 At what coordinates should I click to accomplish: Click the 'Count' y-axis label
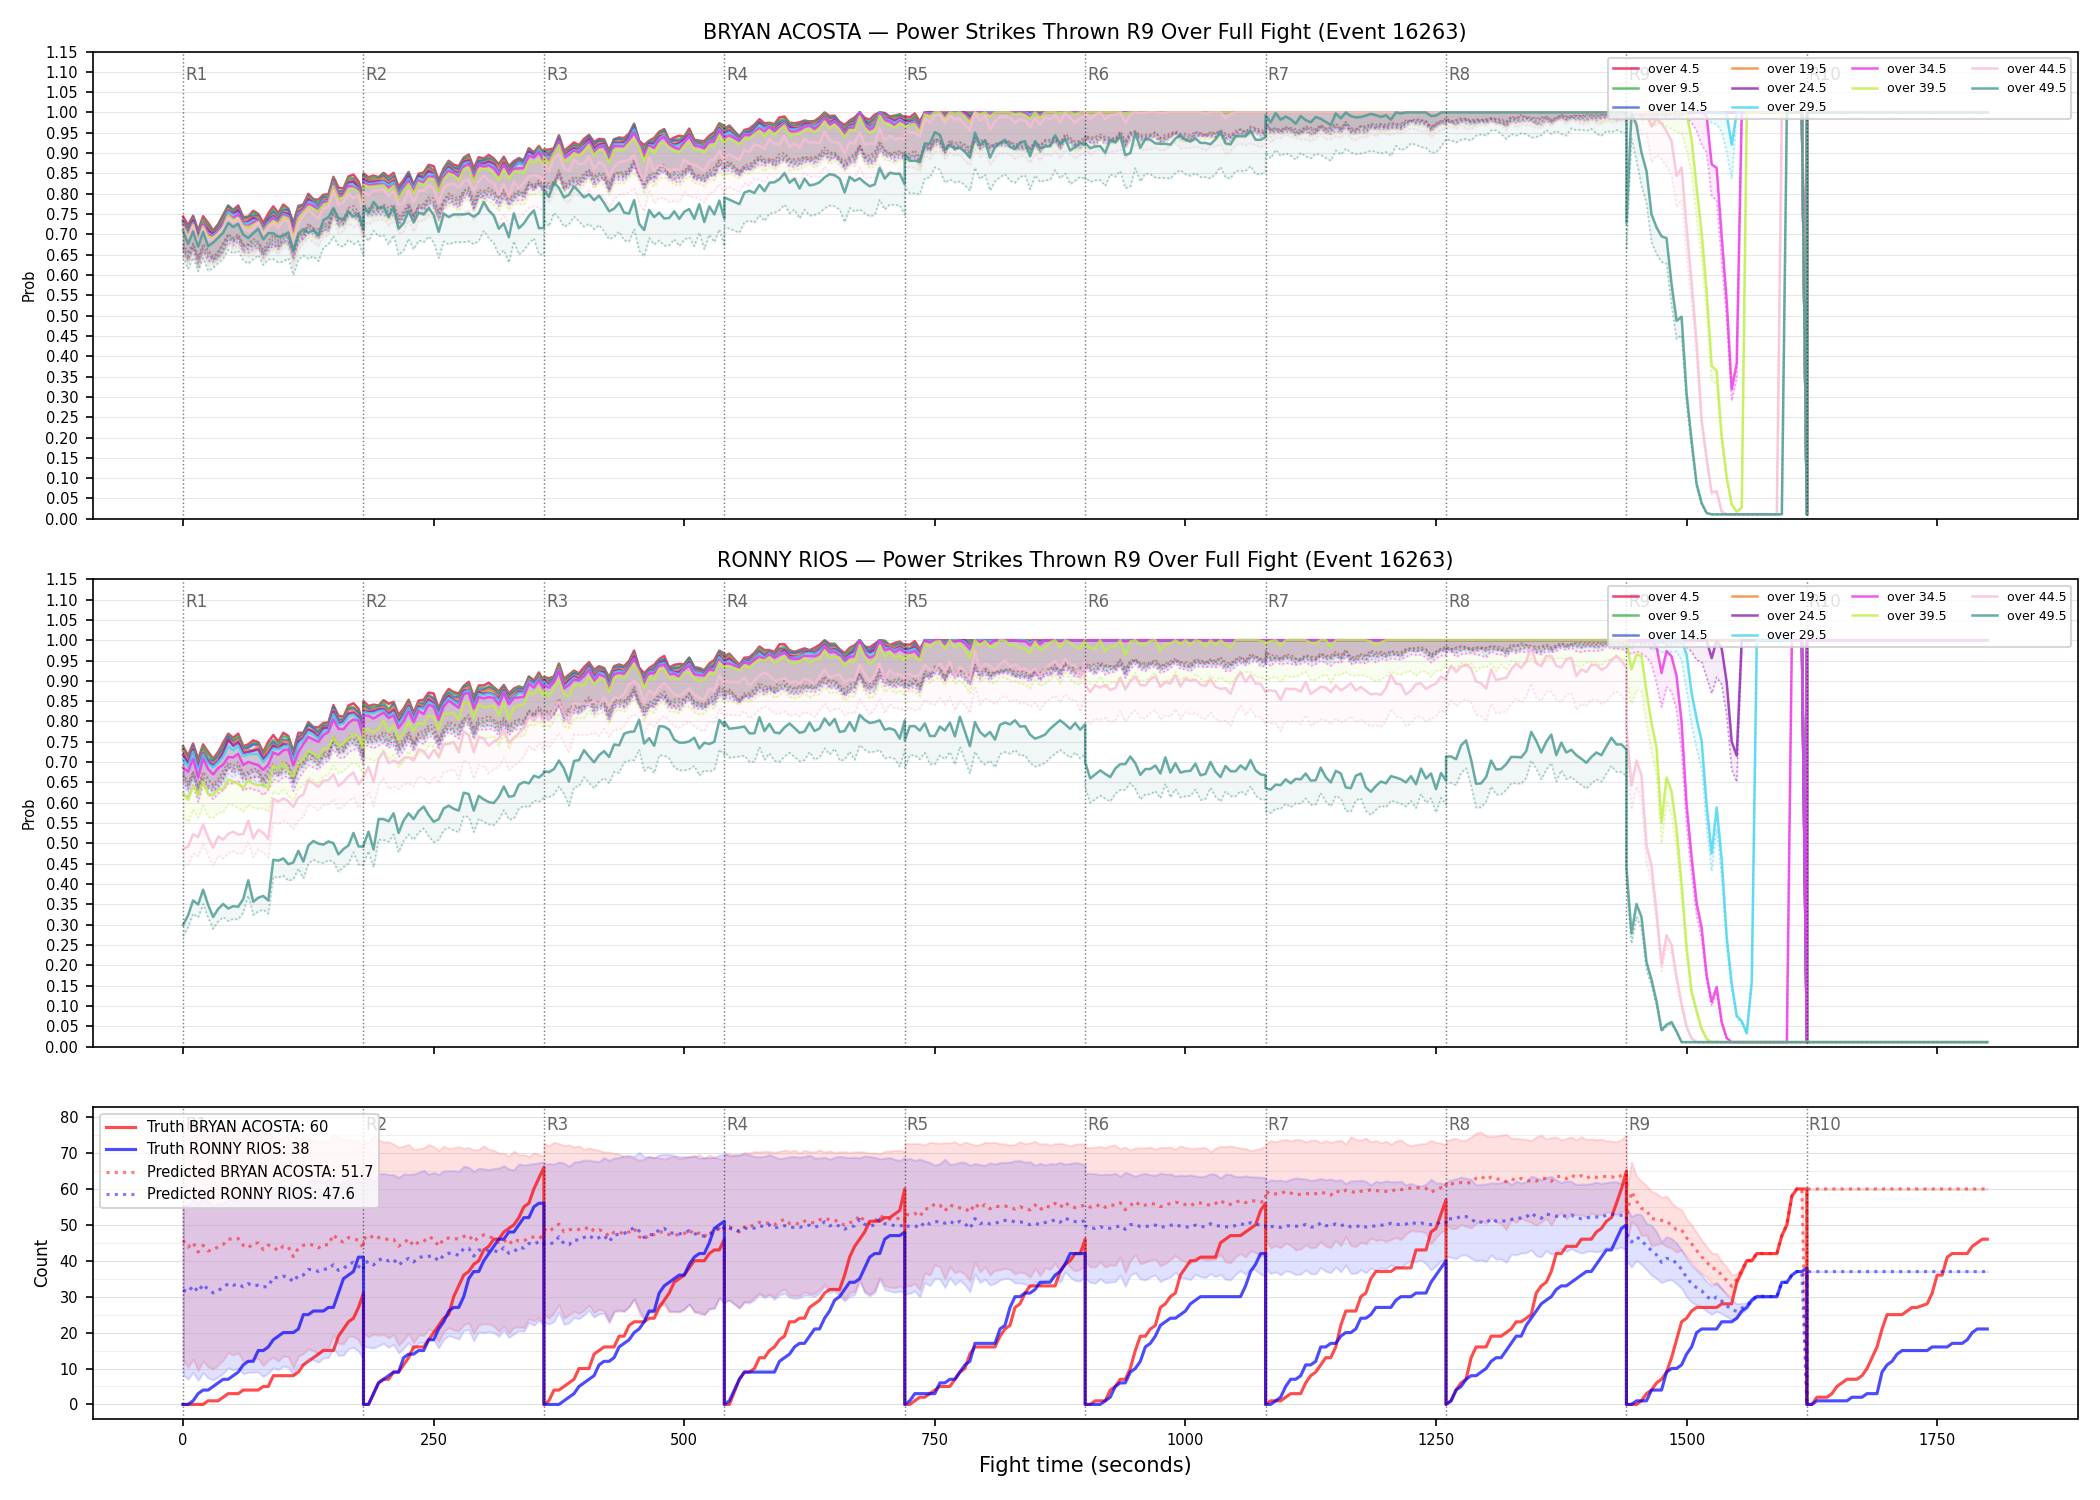click(x=41, y=1263)
